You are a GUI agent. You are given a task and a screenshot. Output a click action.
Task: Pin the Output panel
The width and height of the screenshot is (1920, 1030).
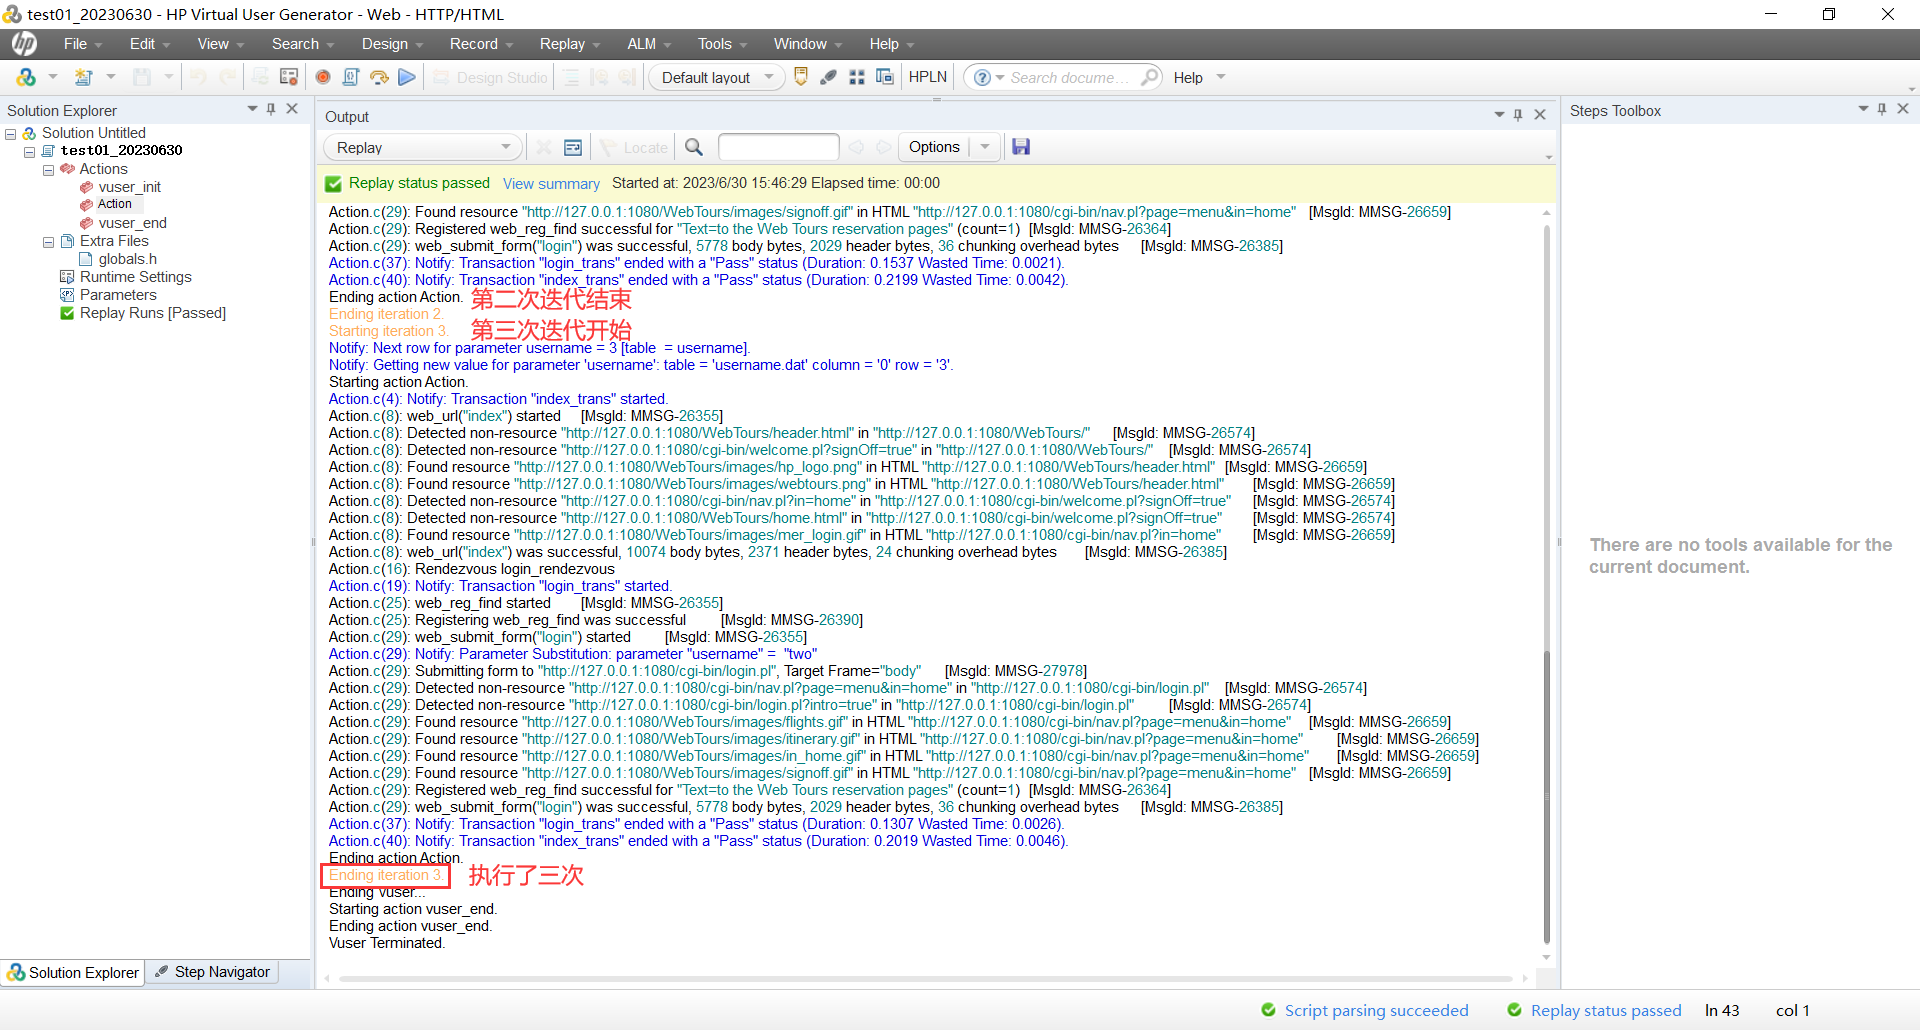click(x=1518, y=115)
